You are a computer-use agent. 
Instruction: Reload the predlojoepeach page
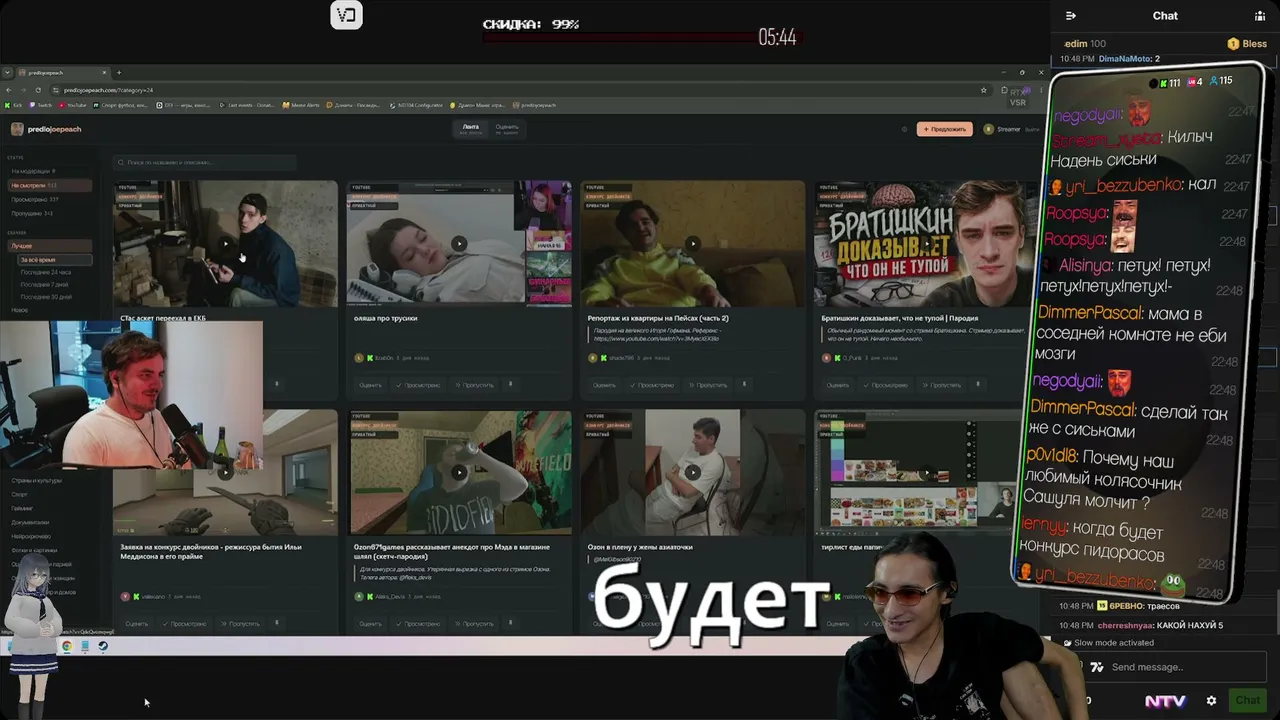coord(38,90)
